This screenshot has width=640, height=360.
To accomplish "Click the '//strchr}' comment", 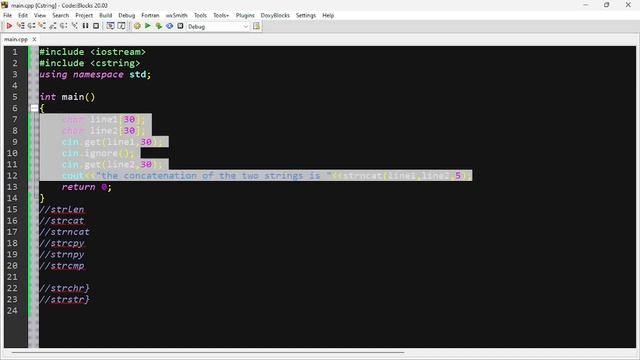I will pos(64,288).
